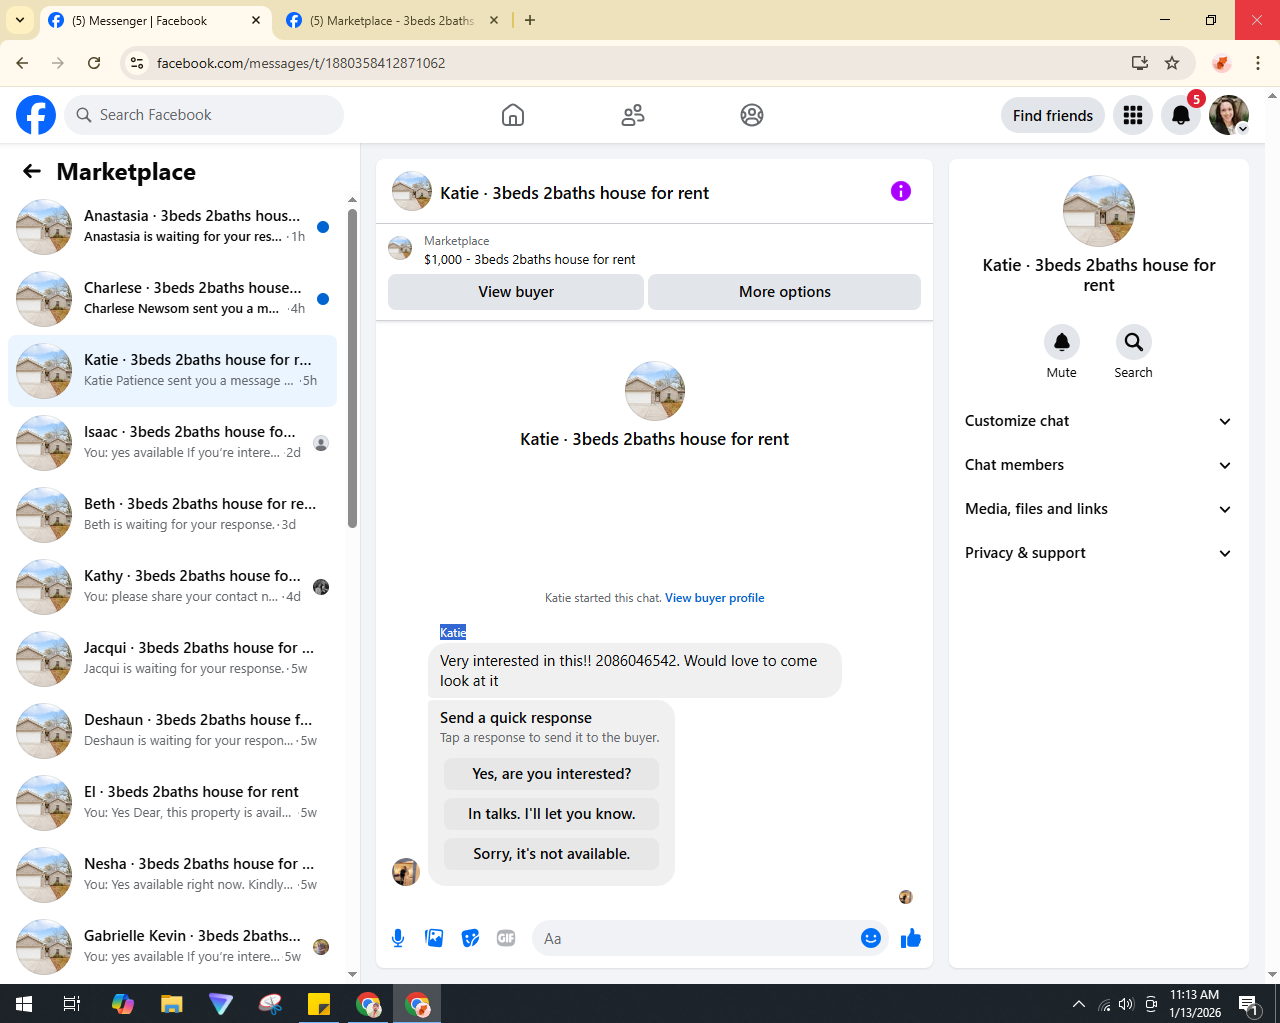Open a new browser tab

click(x=530, y=20)
